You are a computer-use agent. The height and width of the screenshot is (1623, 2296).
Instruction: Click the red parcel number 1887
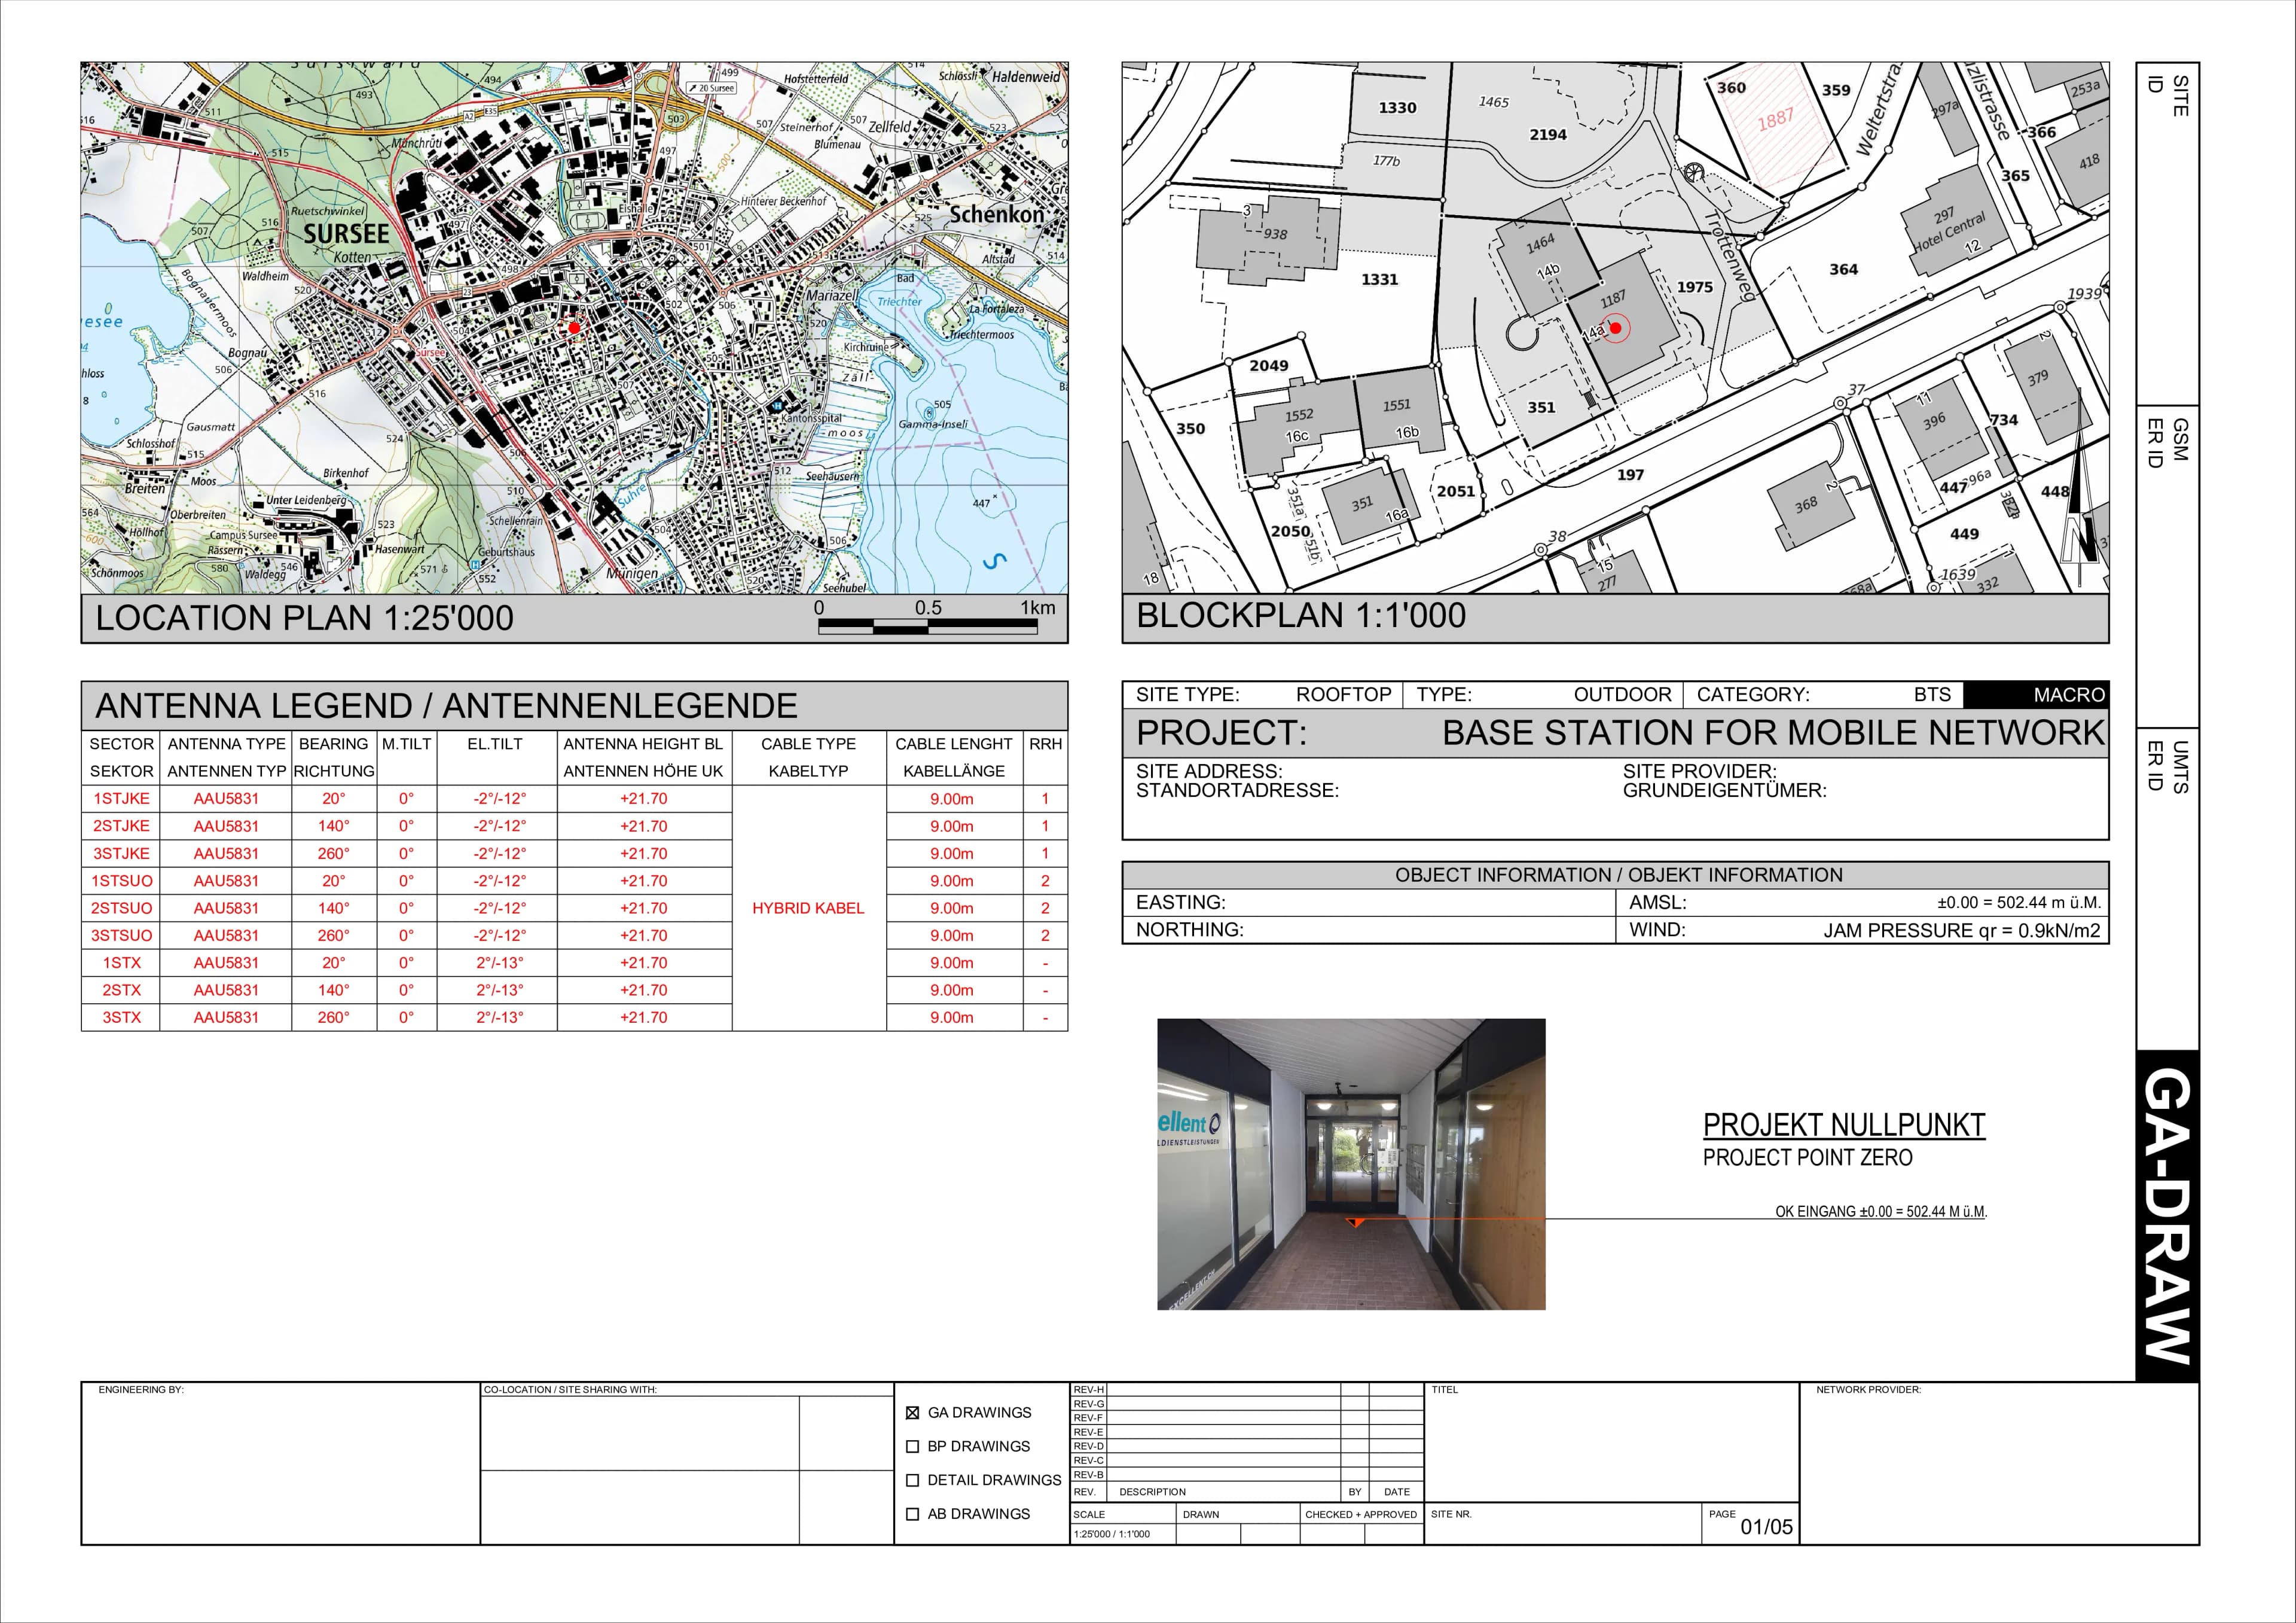(1776, 120)
